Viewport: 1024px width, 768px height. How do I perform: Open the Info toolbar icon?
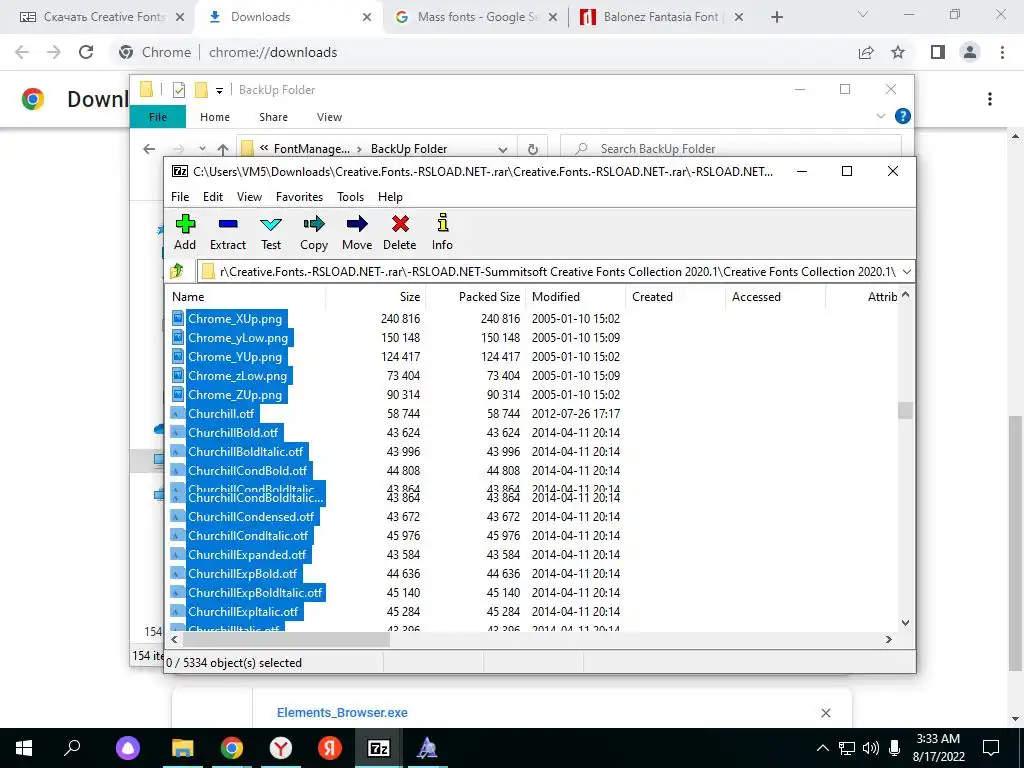pos(442,232)
